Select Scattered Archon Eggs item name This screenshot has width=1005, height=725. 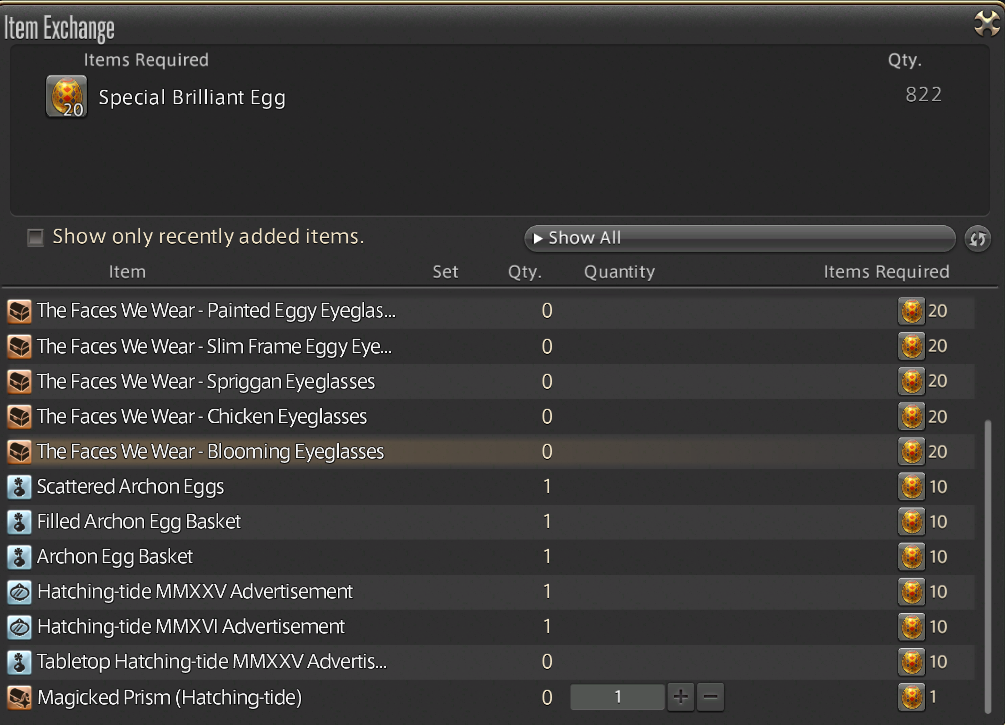[x=130, y=487]
